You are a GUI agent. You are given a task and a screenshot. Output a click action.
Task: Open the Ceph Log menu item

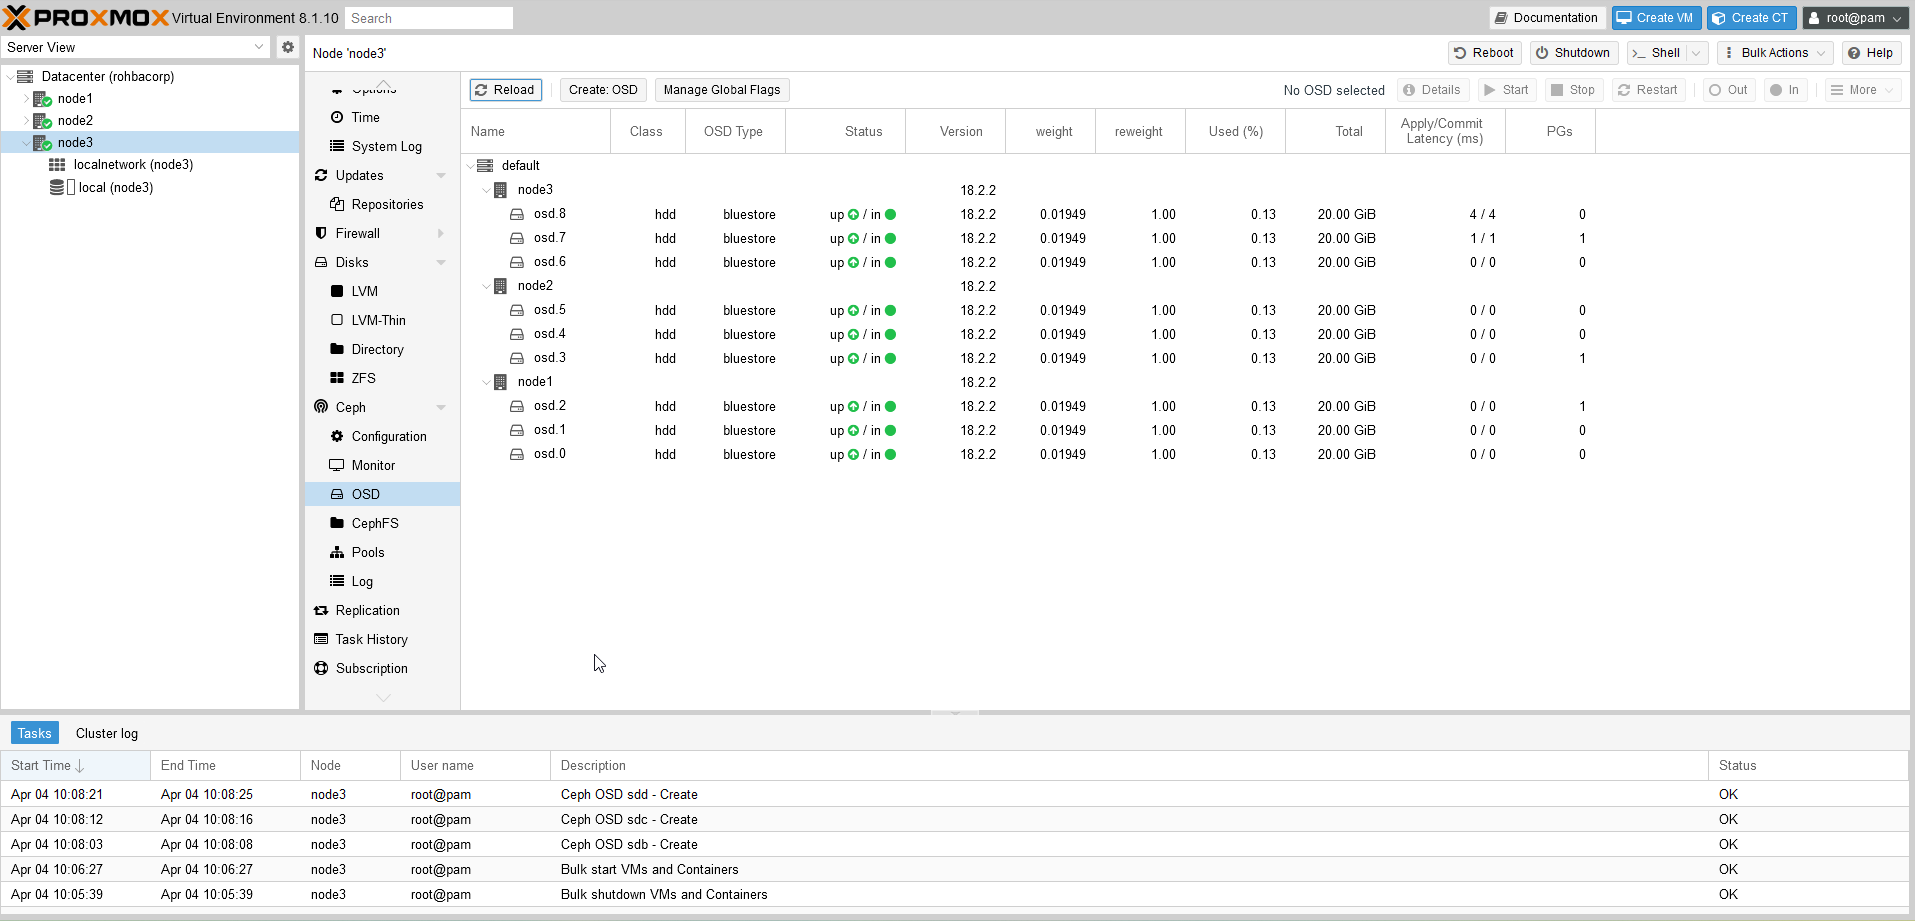[382, 581]
